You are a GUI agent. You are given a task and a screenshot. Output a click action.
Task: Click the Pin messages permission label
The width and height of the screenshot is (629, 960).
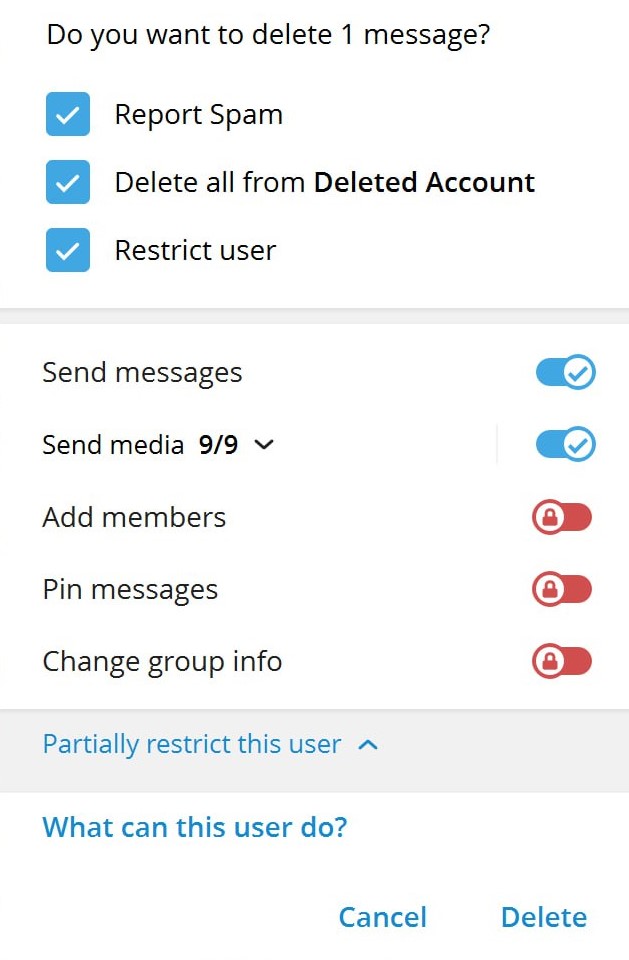click(x=130, y=590)
